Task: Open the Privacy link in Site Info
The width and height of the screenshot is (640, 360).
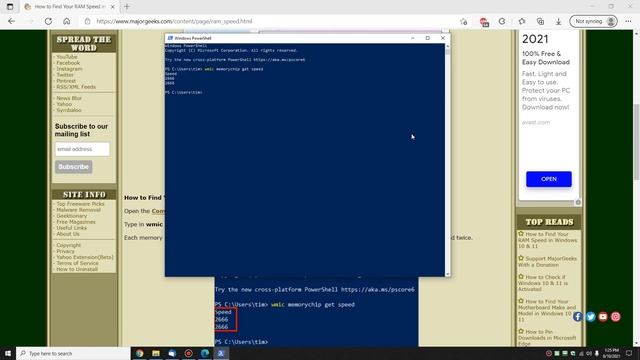Action: [66, 251]
